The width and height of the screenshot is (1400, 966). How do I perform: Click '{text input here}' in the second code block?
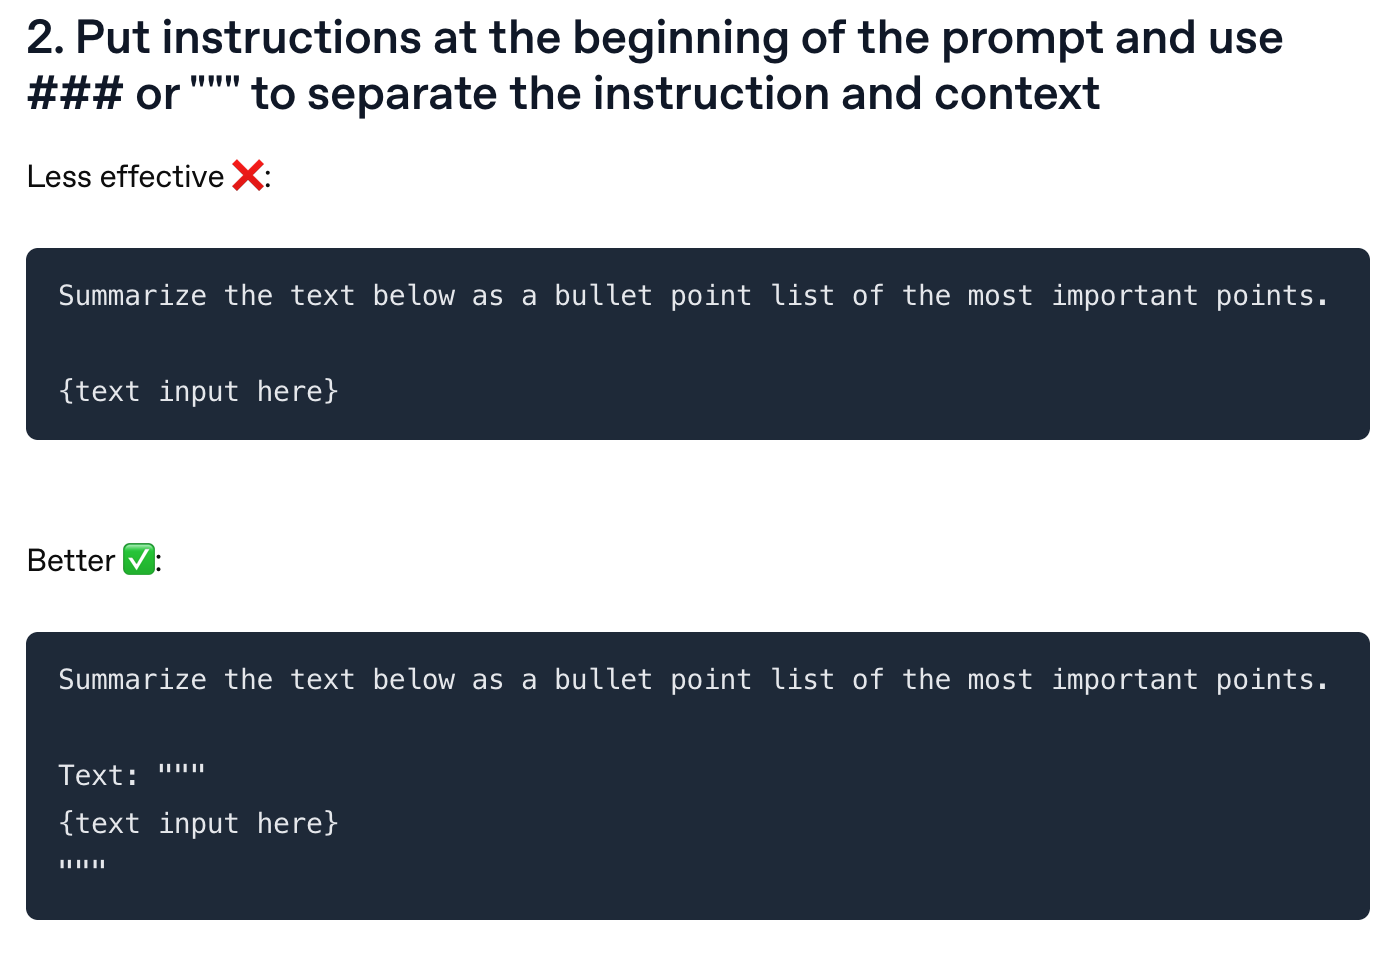[199, 823]
